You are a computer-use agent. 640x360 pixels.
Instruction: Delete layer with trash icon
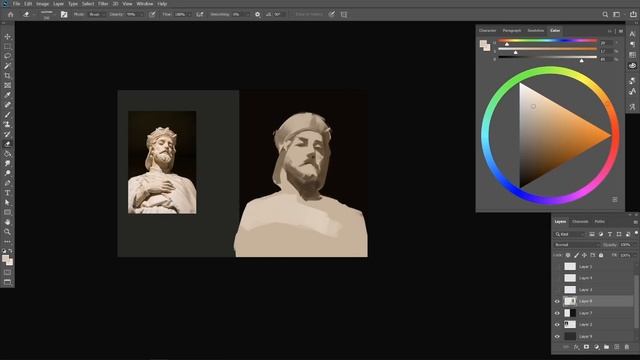(x=627, y=347)
